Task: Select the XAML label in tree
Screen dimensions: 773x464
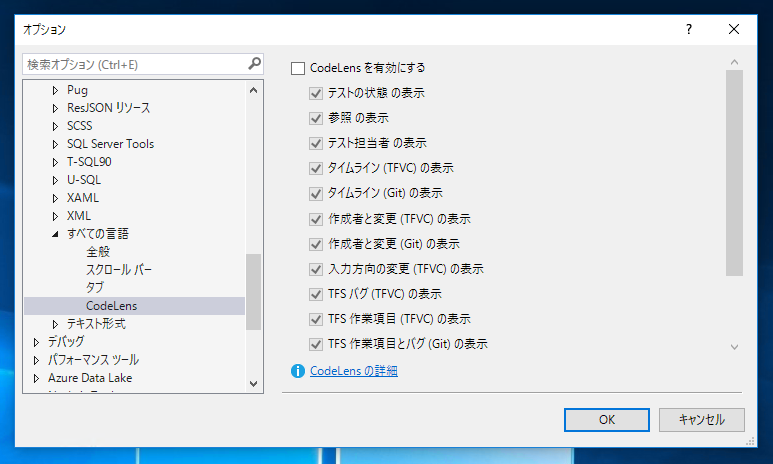Action: pyautogui.click(x=83, y=198)
